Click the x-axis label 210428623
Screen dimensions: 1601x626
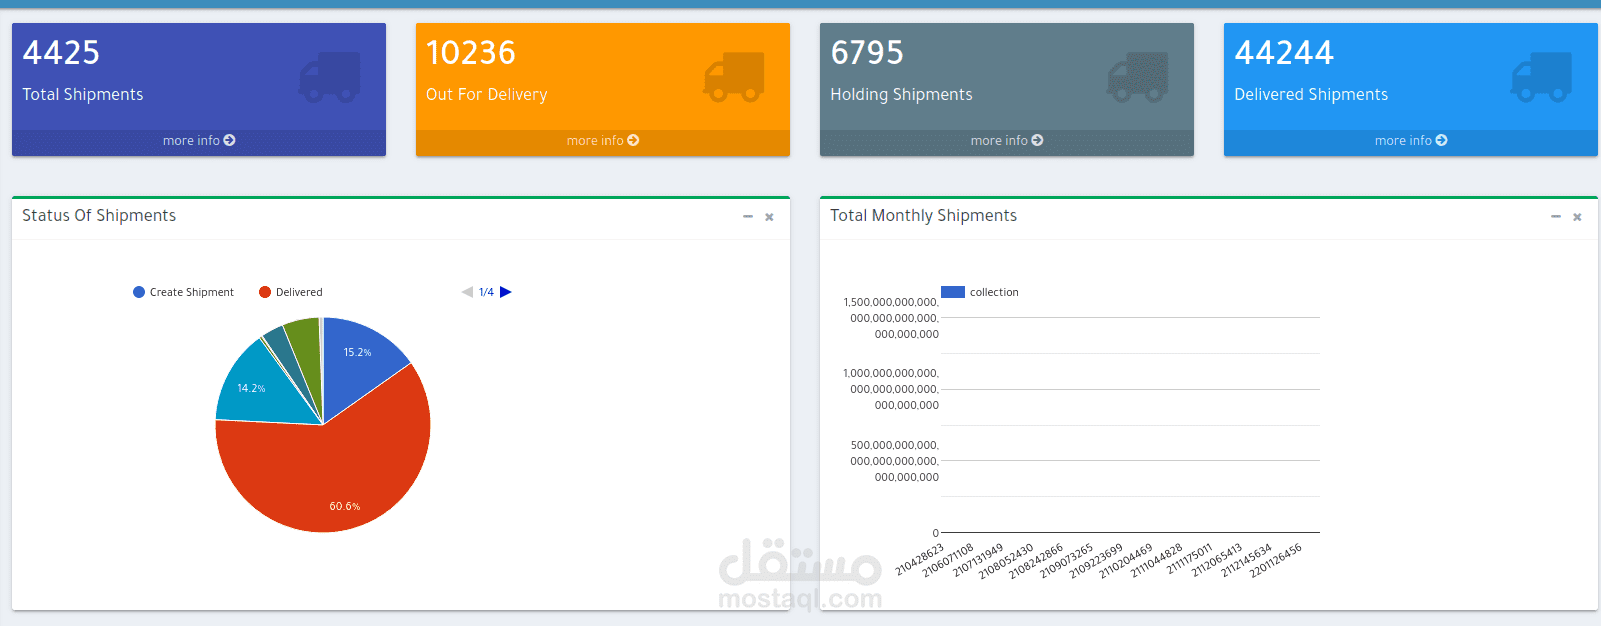point(920,560)
